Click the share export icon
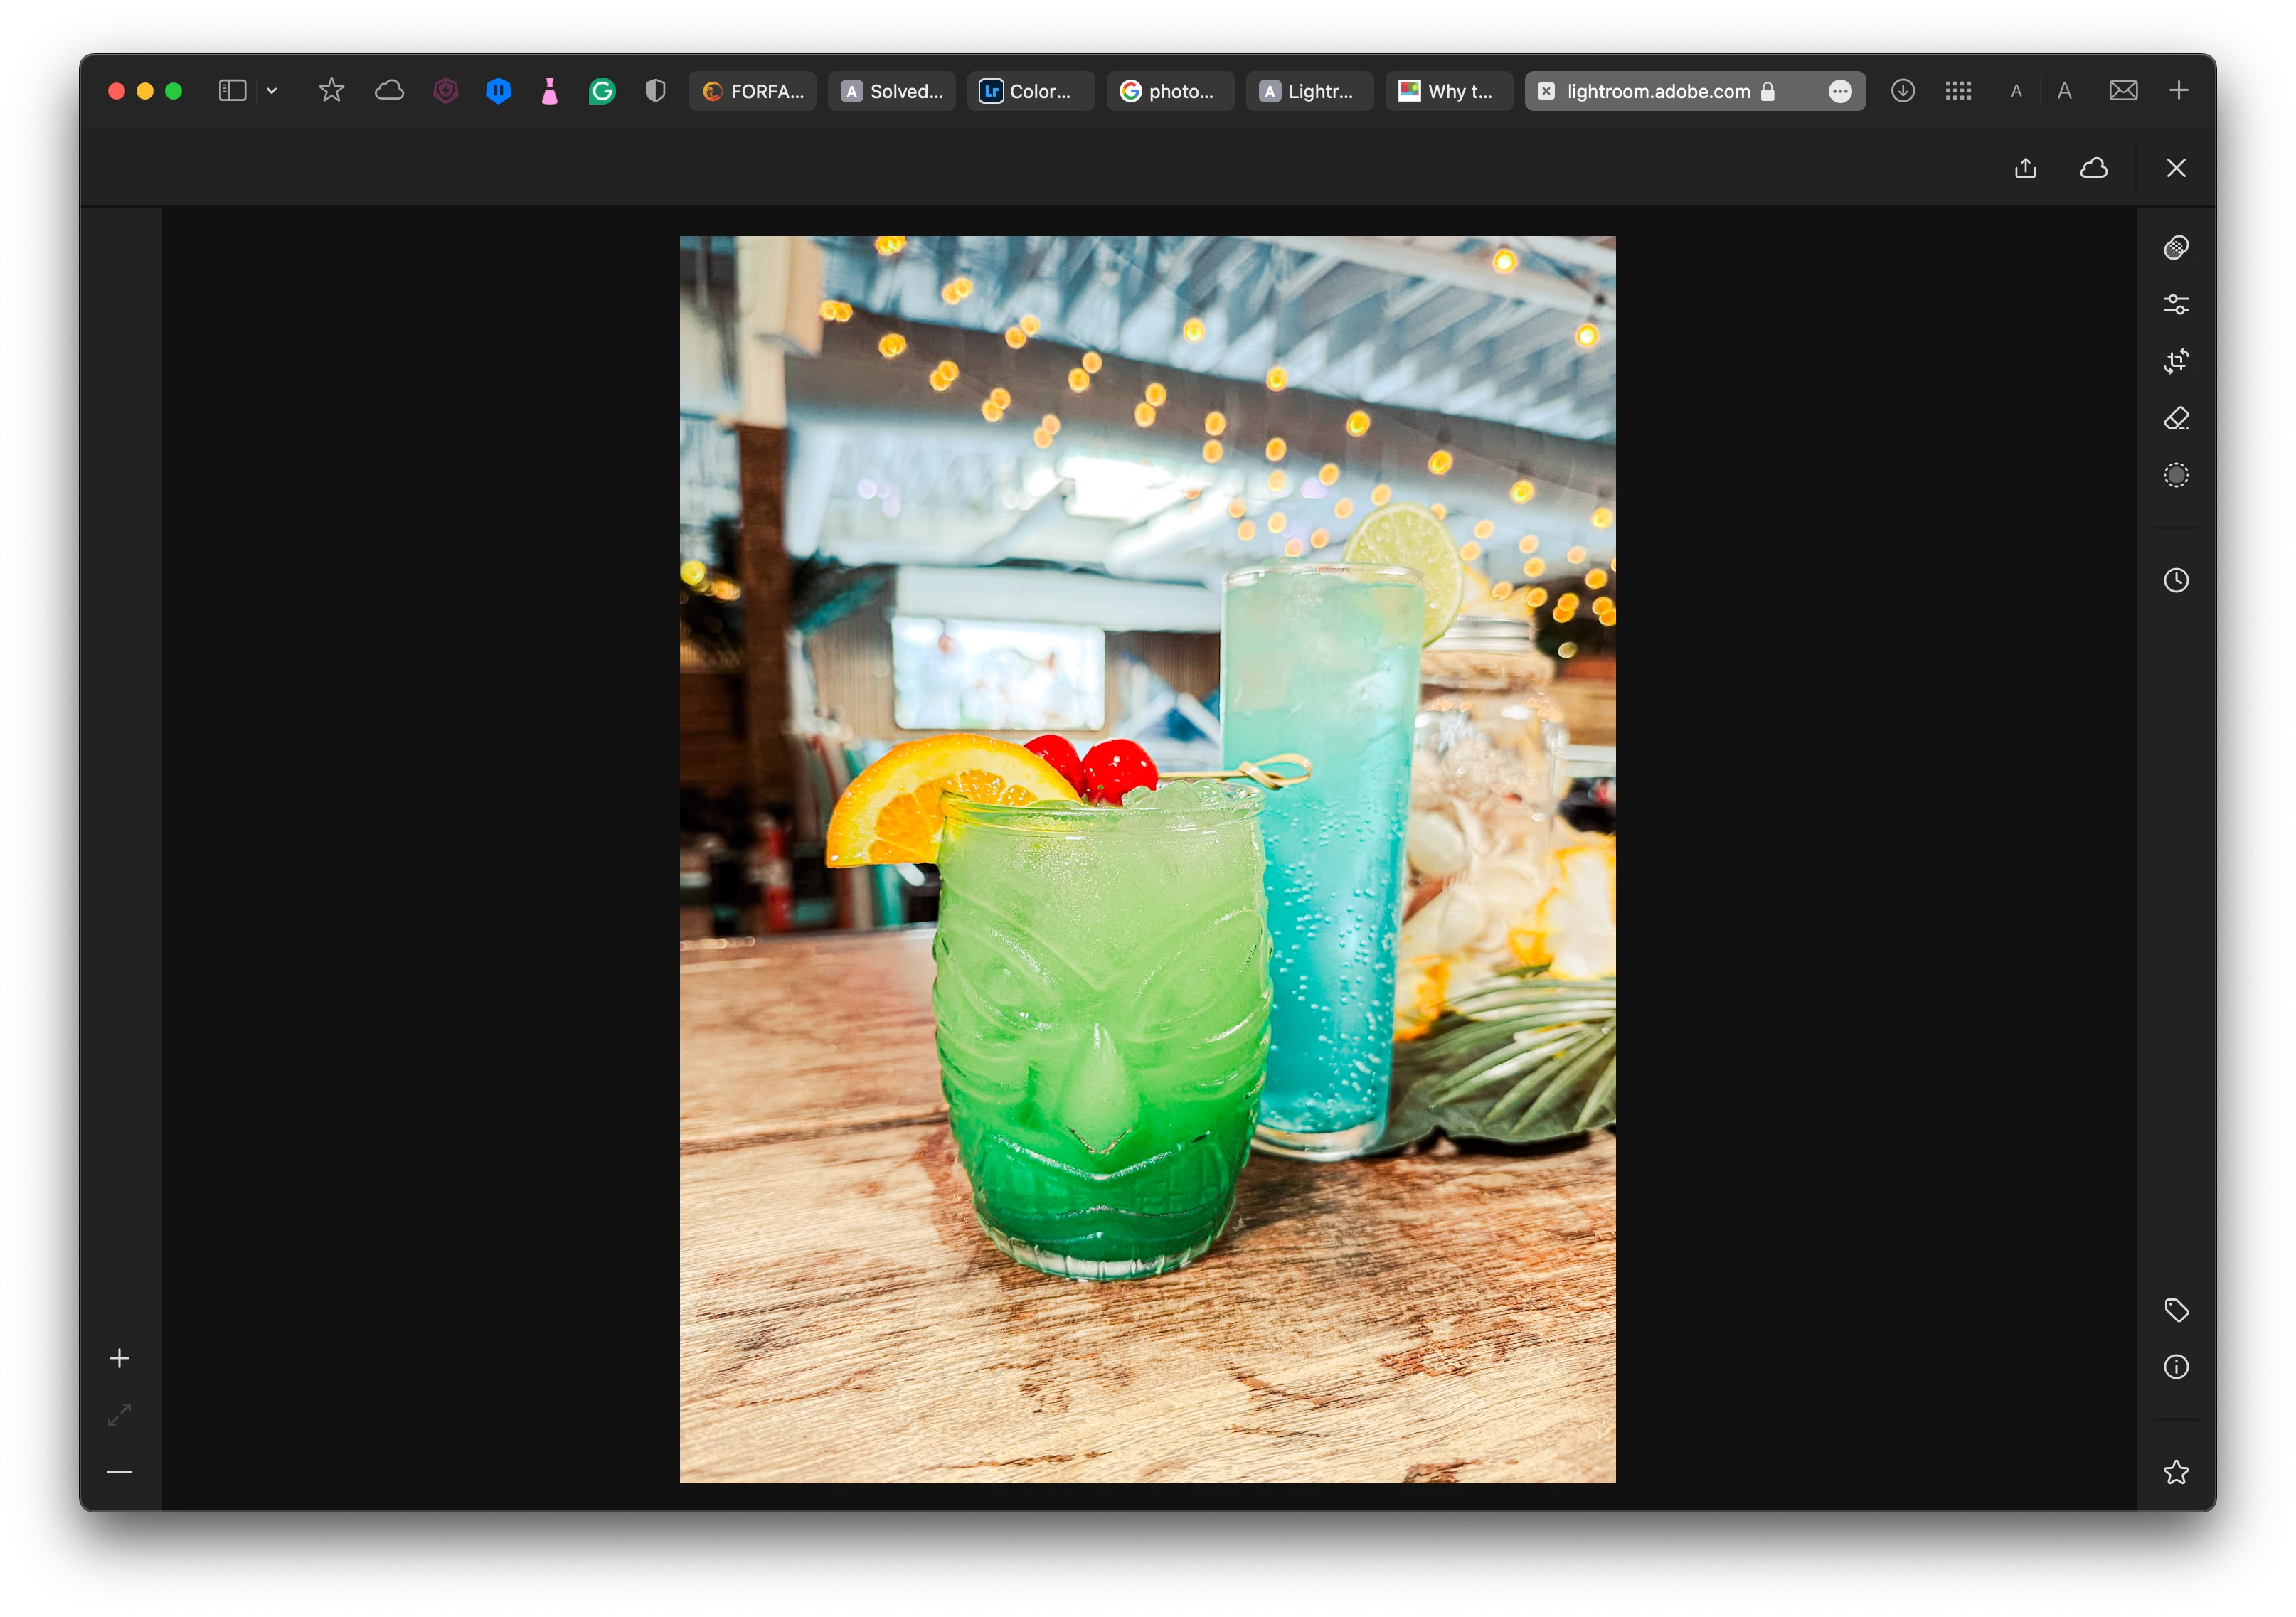The width and height of the screenshot is (2296, 1617). click(2025, 168)
